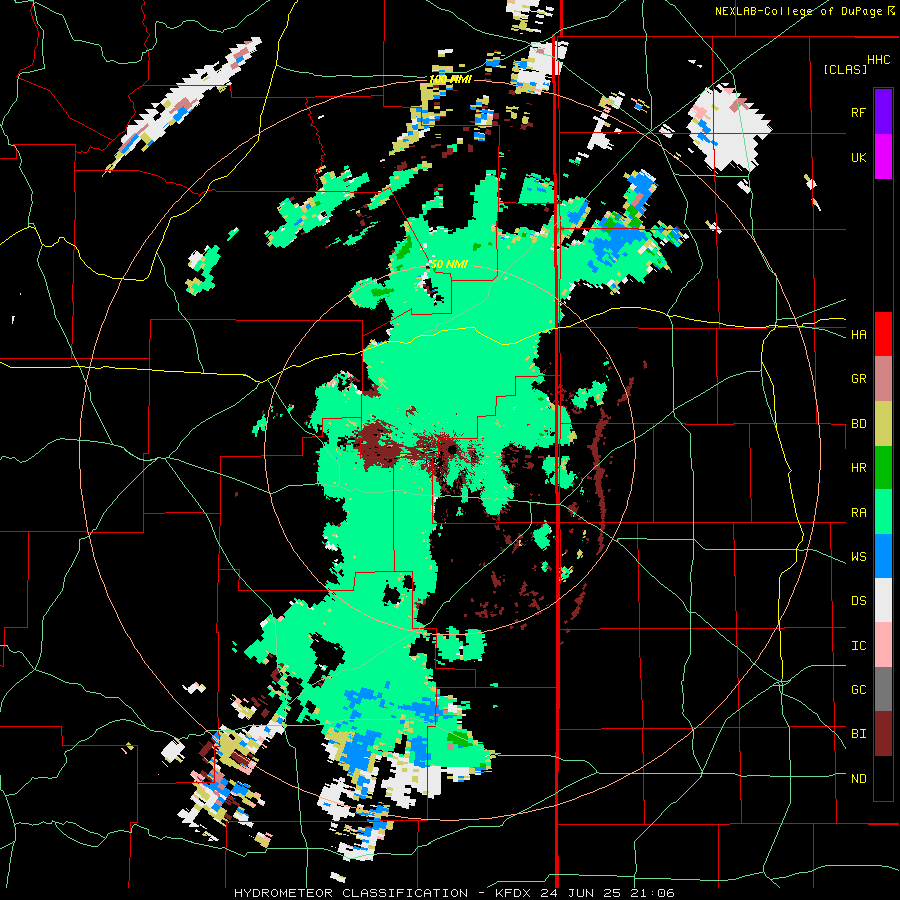Click the HYDROMETEOR CLASSIFICATION title text
The image size is (900, 900).
(351, 893)
